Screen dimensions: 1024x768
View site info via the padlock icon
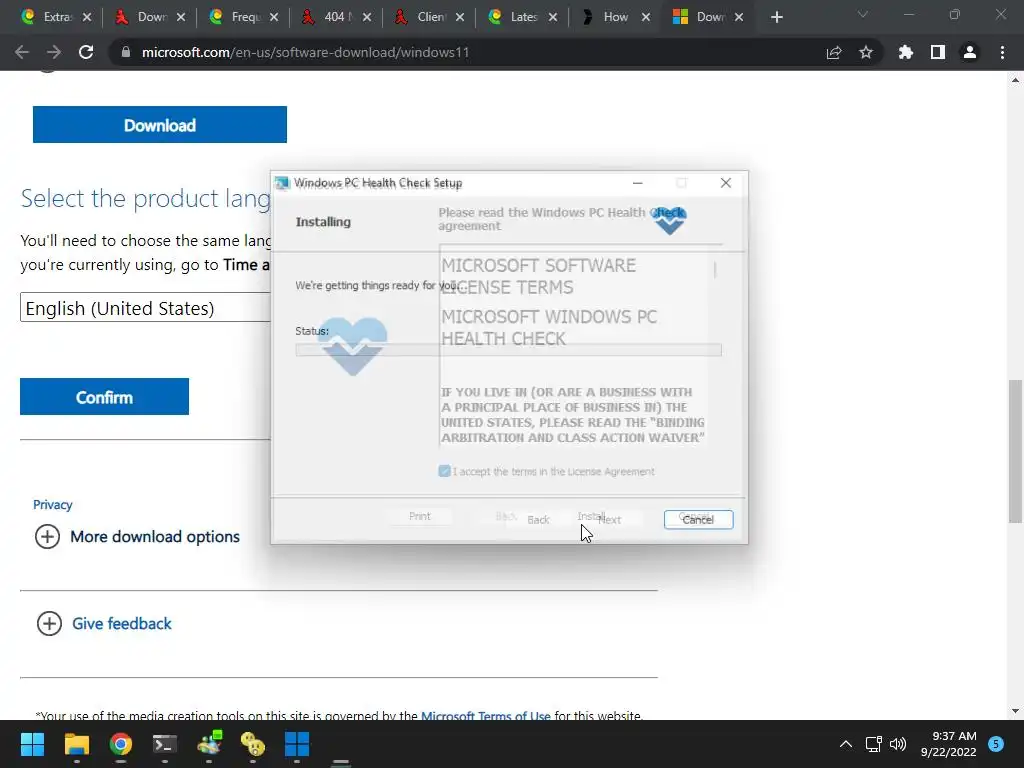(126, 52)
